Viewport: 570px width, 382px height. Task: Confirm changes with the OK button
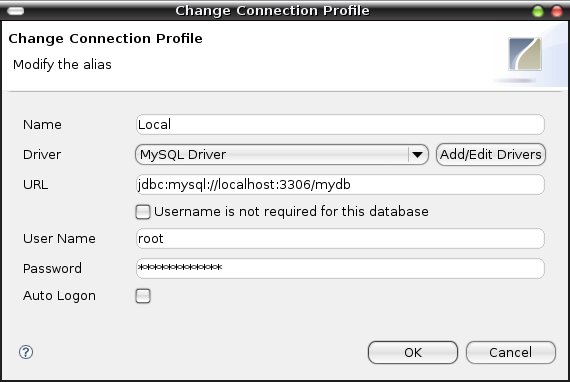coord(413,353)
